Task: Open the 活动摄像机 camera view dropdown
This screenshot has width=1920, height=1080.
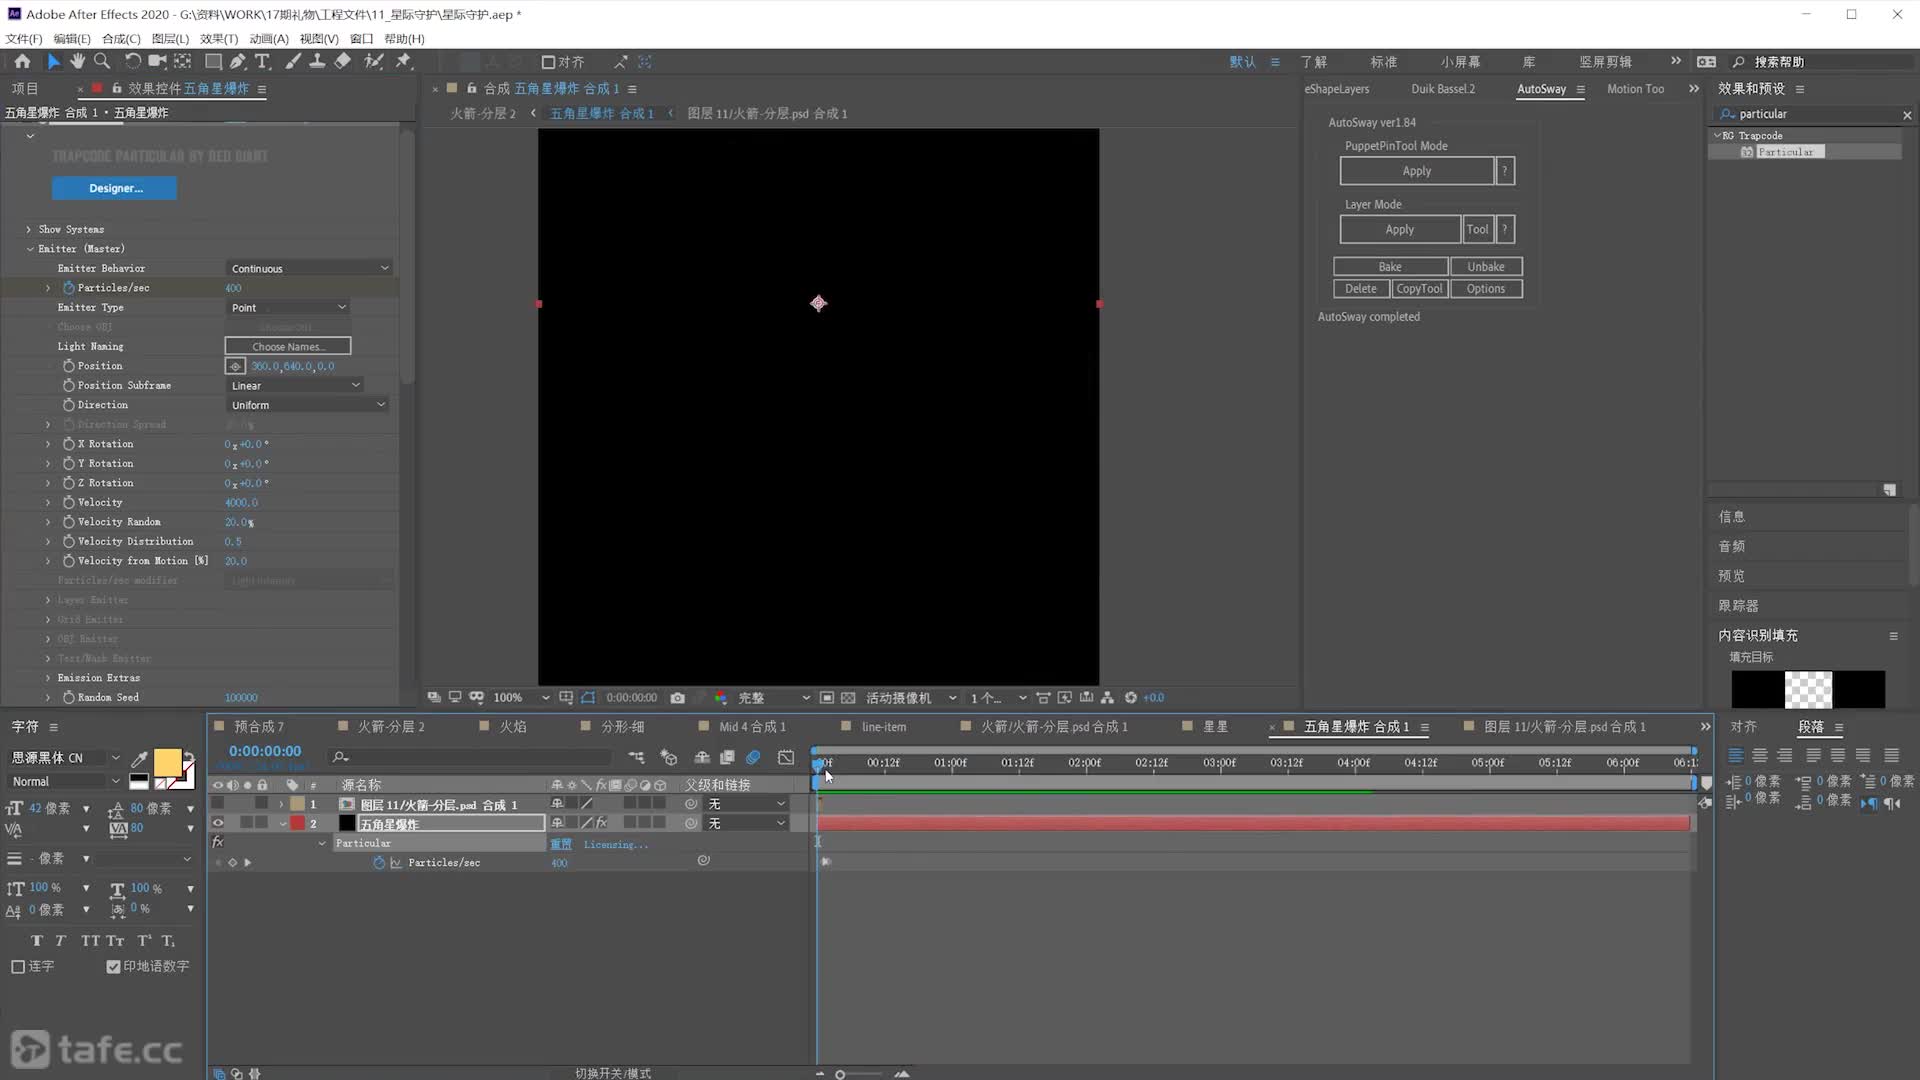Action: click(x=910, y=698)
